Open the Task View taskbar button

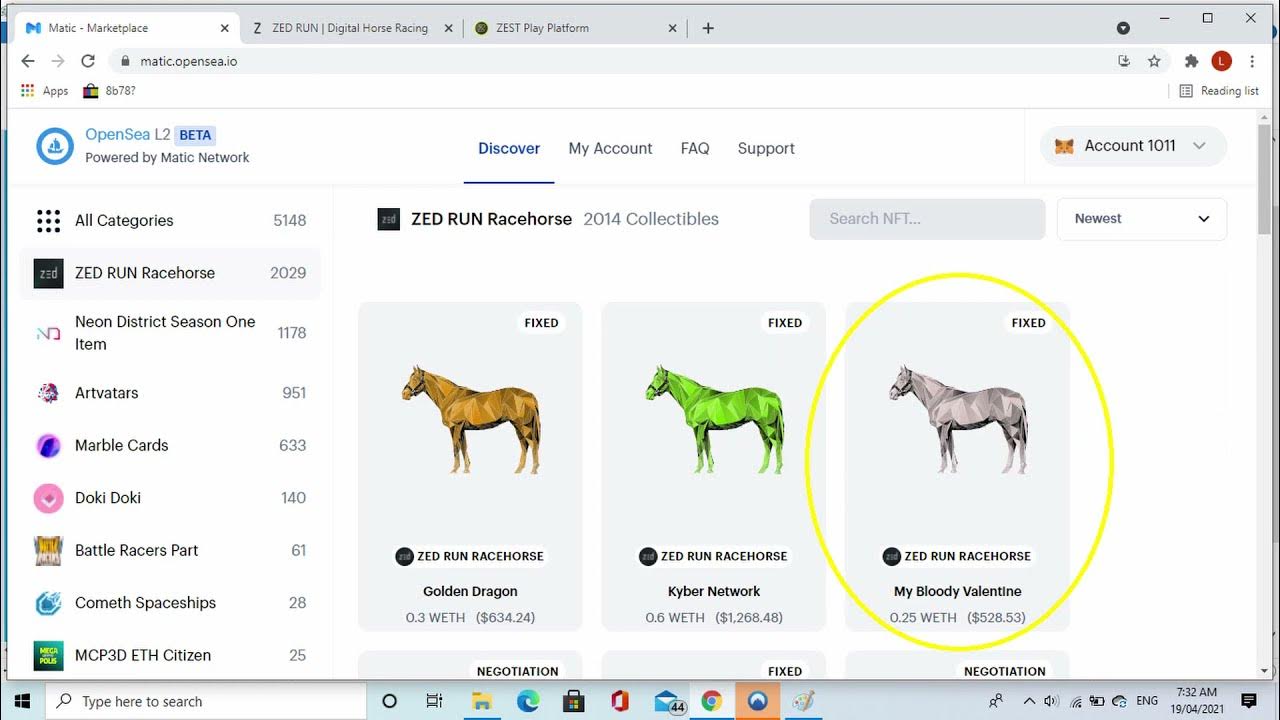434,701
